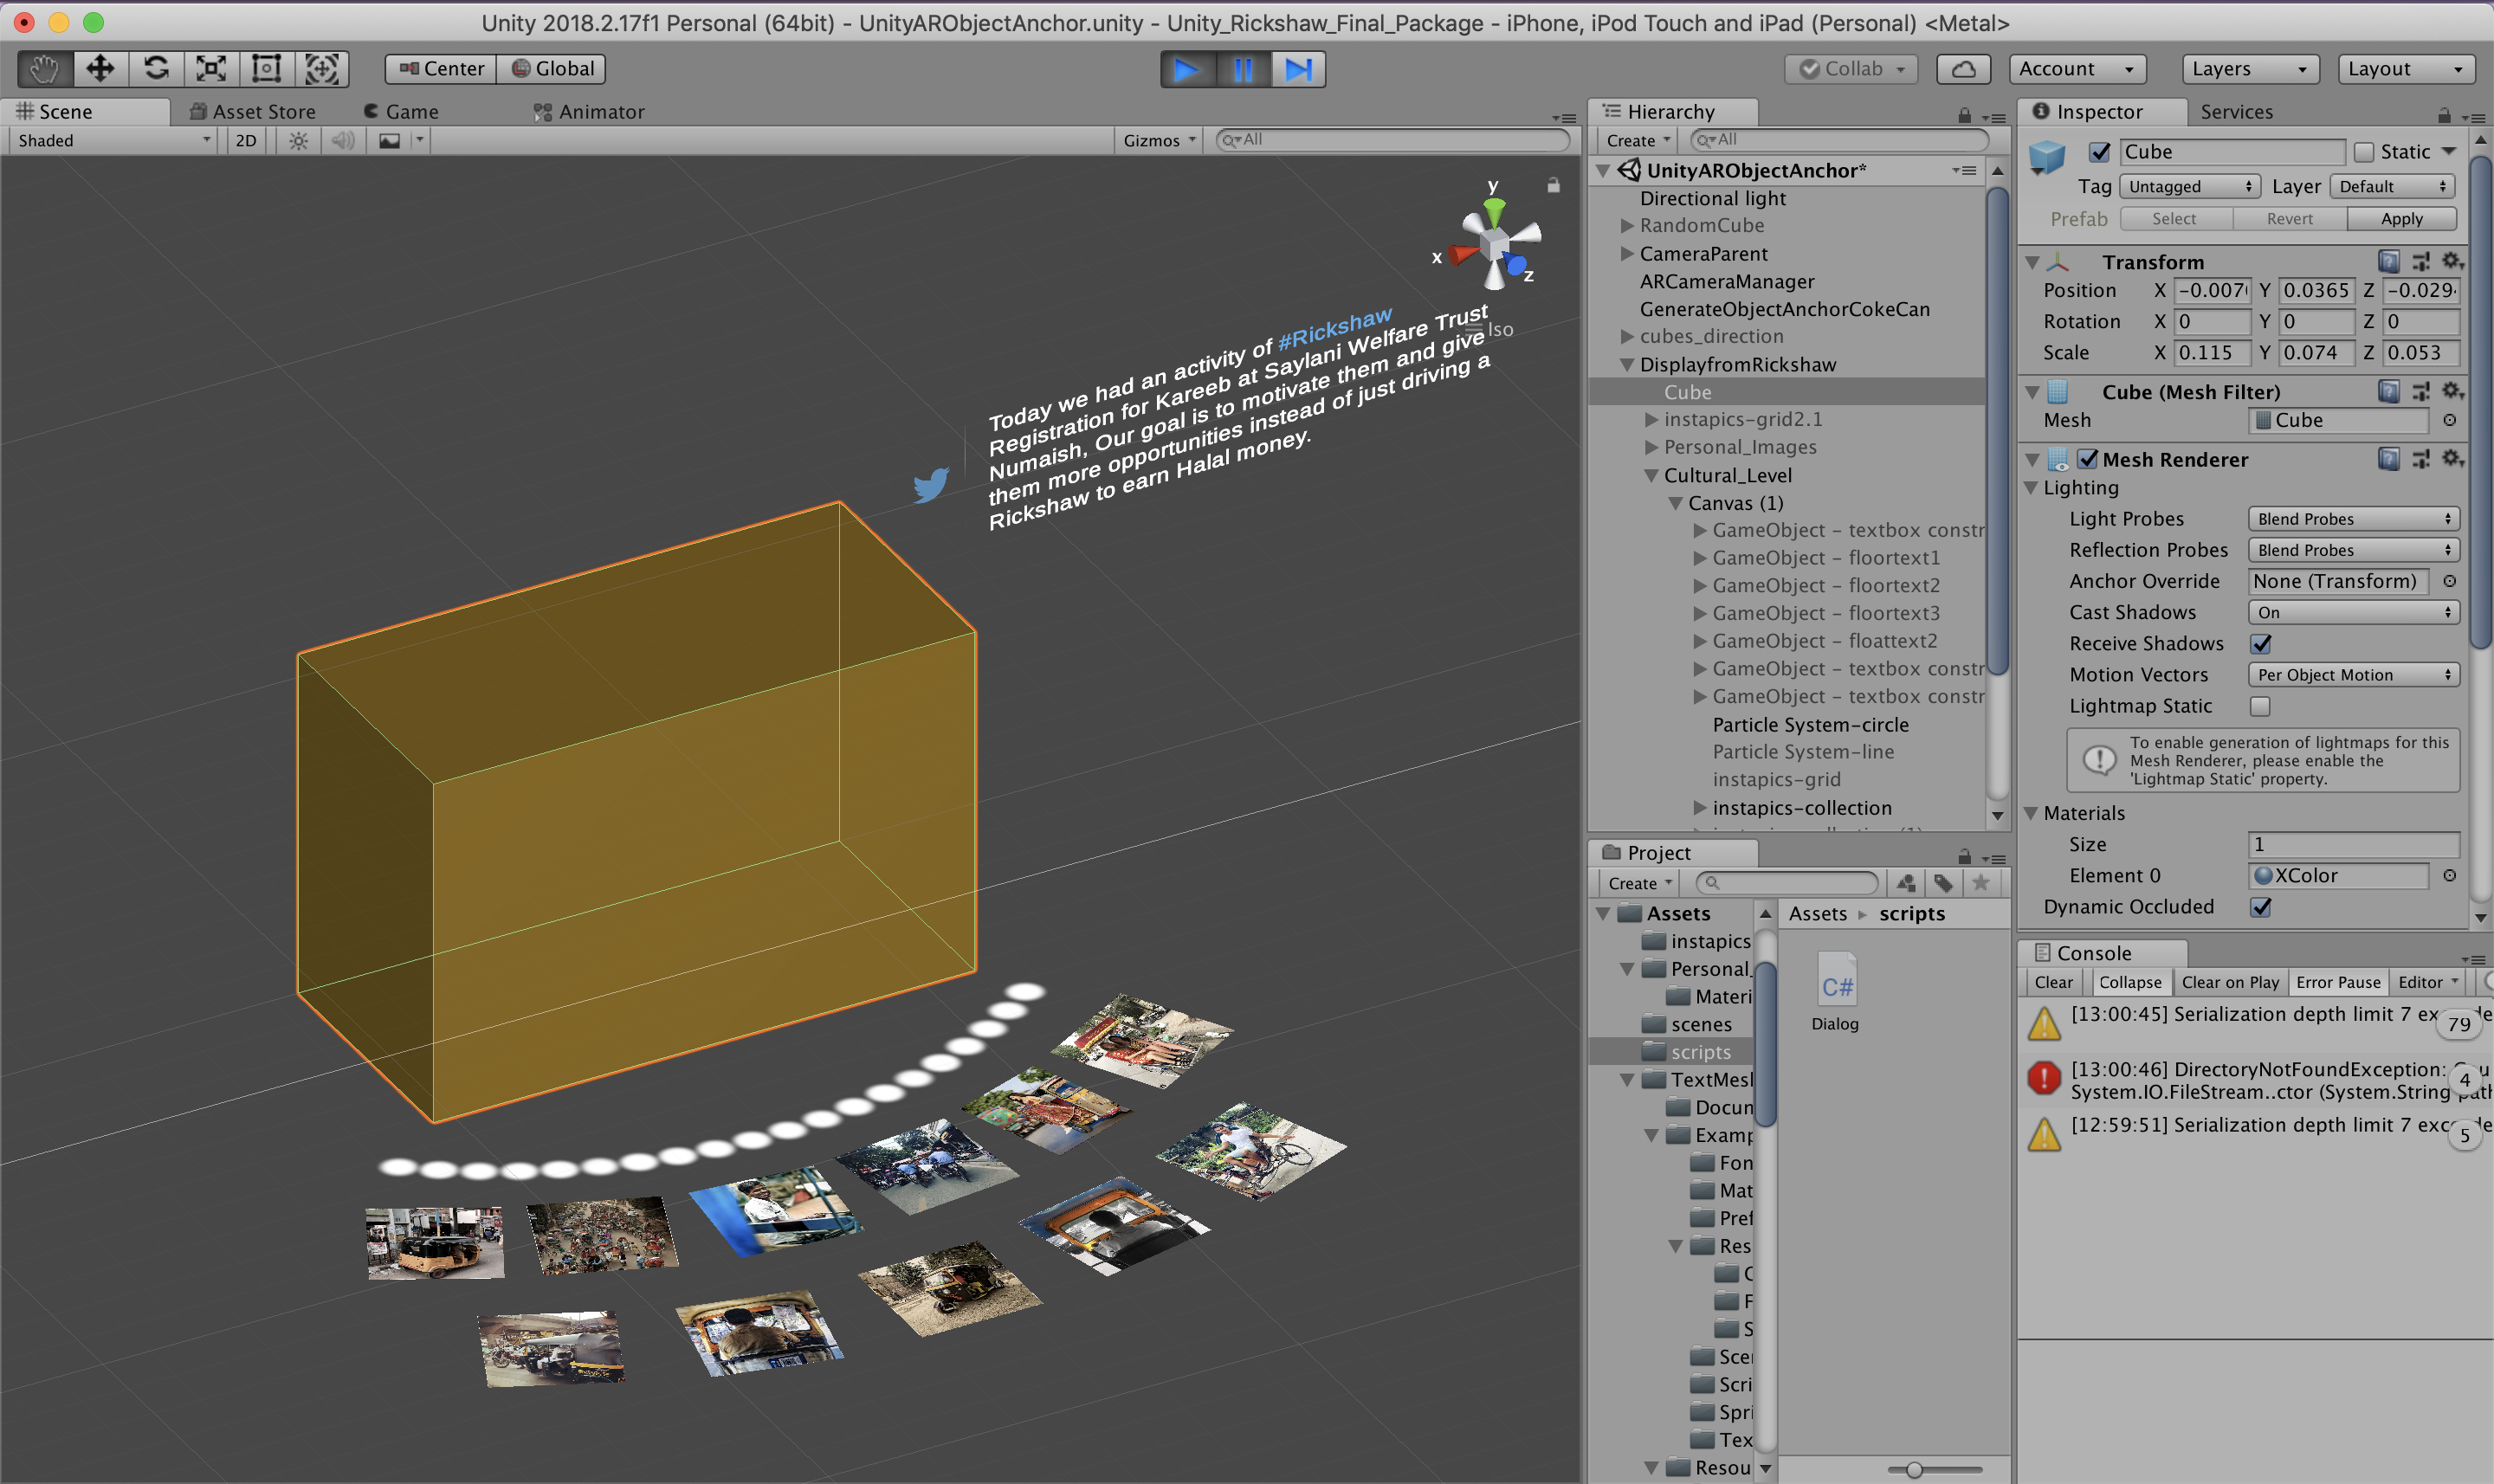
Task: Enable the Static checkbox
Action: pos(2364,152)
